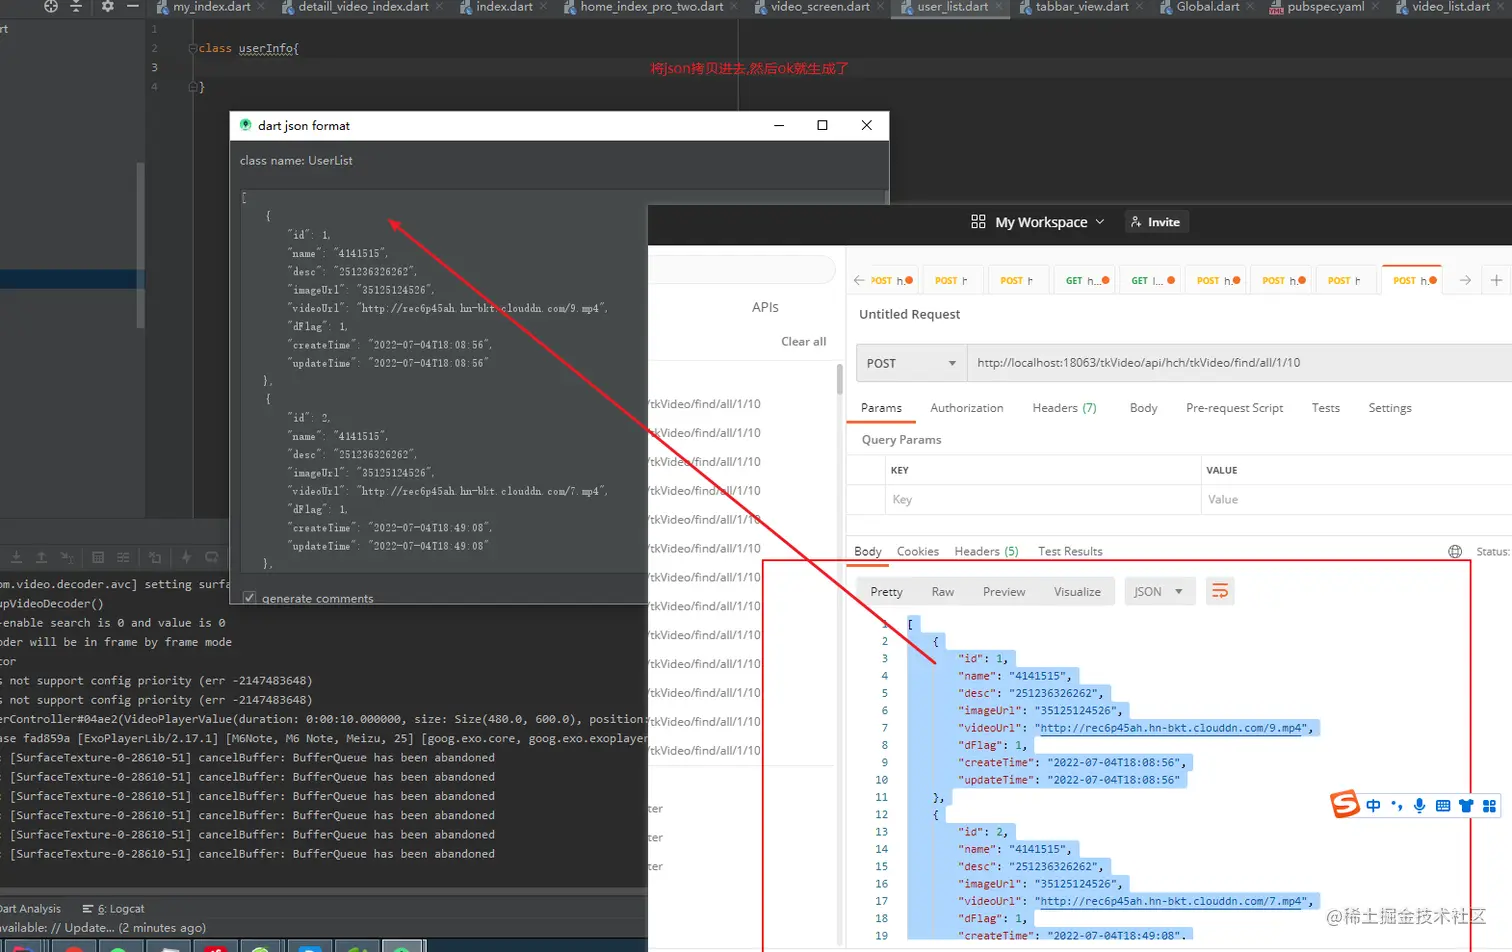Open the Sogou soft keyboard icon
The width and height of the screenshot is (1512, 952).
(x=1443, y=806)
